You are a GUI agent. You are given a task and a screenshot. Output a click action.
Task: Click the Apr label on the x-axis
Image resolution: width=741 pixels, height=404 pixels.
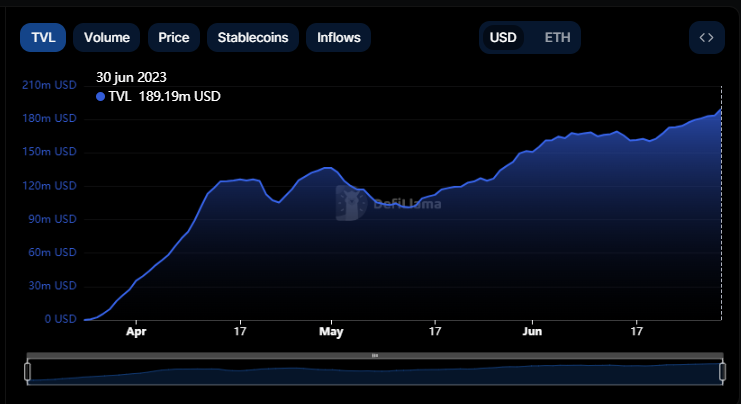pos(136,330)
